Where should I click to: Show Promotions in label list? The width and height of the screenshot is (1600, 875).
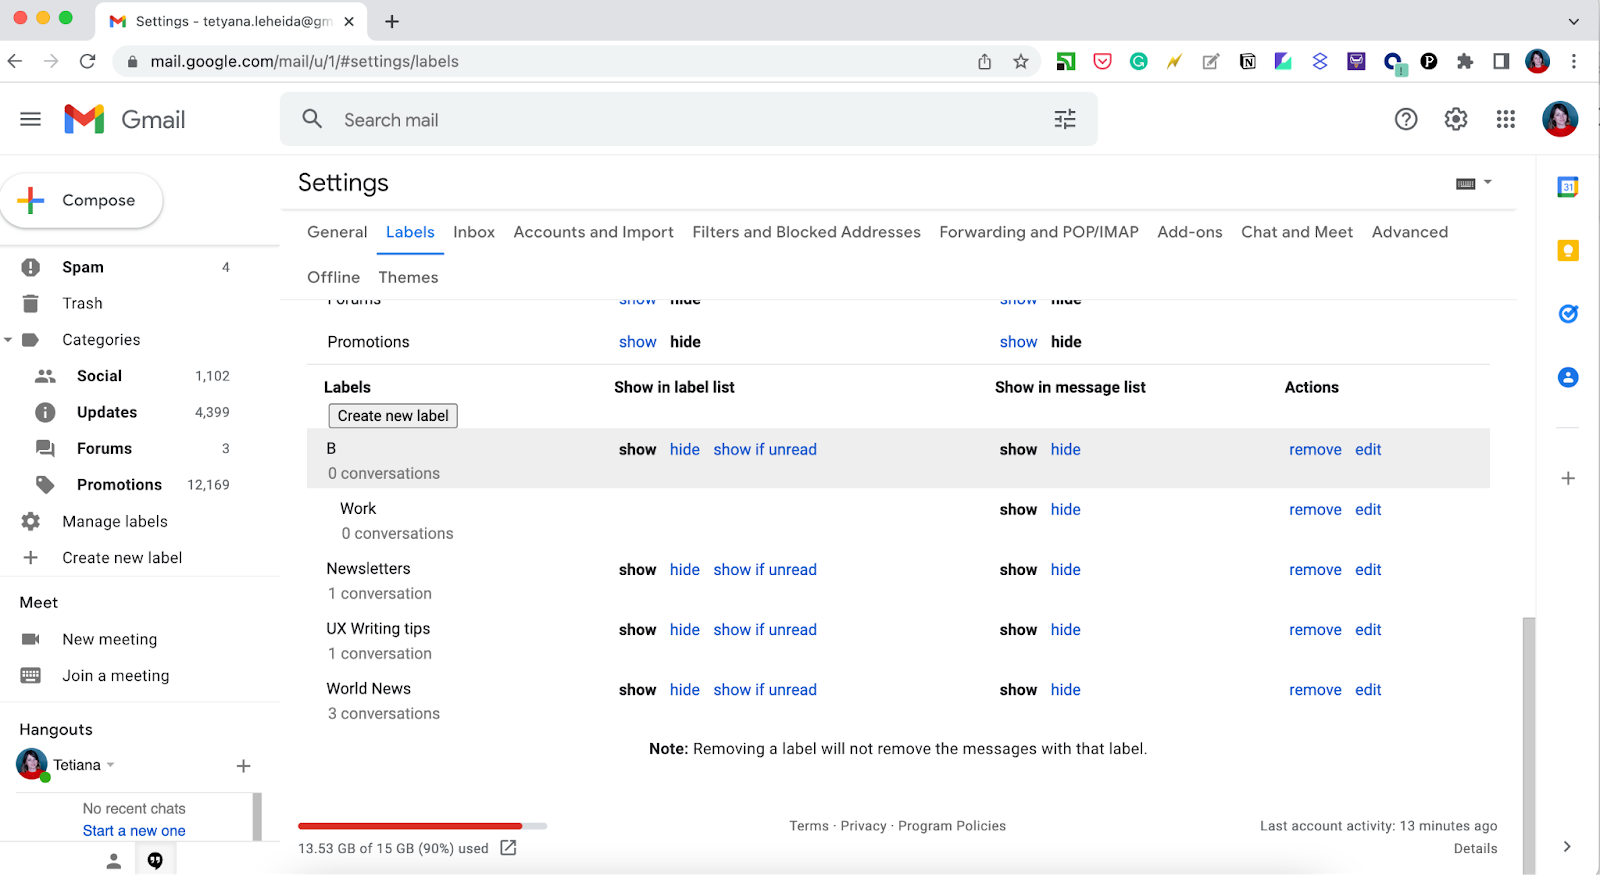click(637, 342)
